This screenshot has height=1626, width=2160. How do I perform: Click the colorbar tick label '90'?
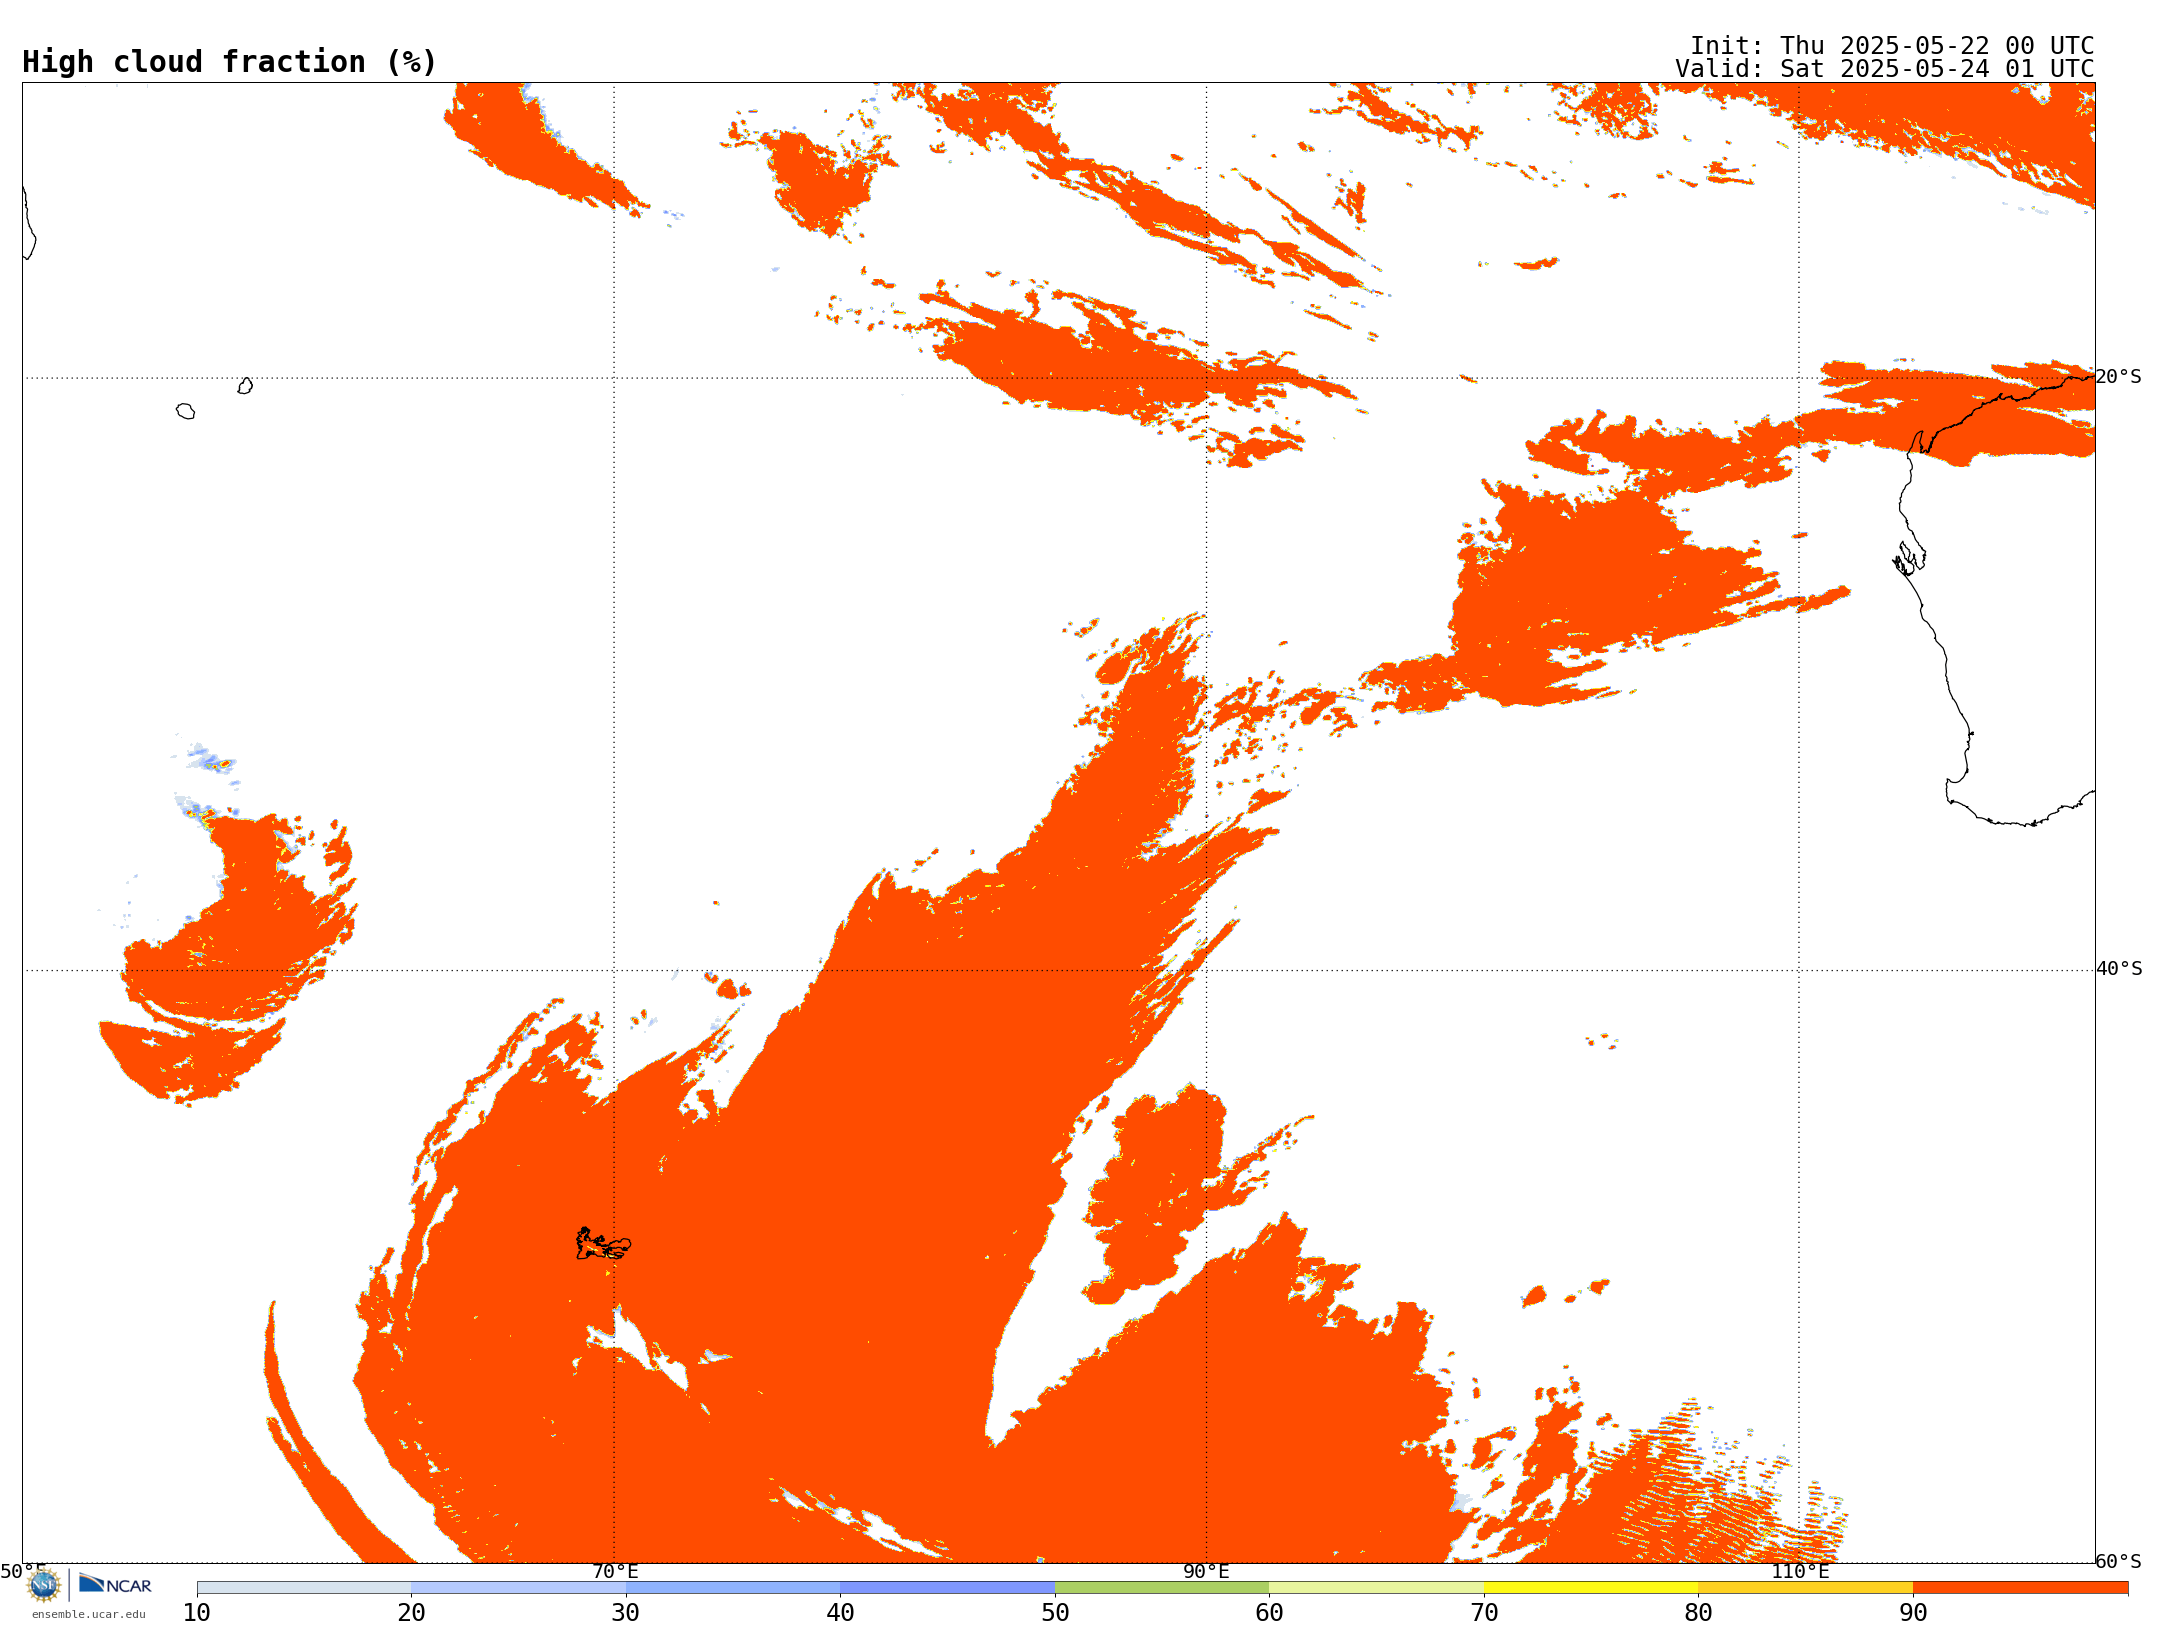[x=1913, y=1613]
